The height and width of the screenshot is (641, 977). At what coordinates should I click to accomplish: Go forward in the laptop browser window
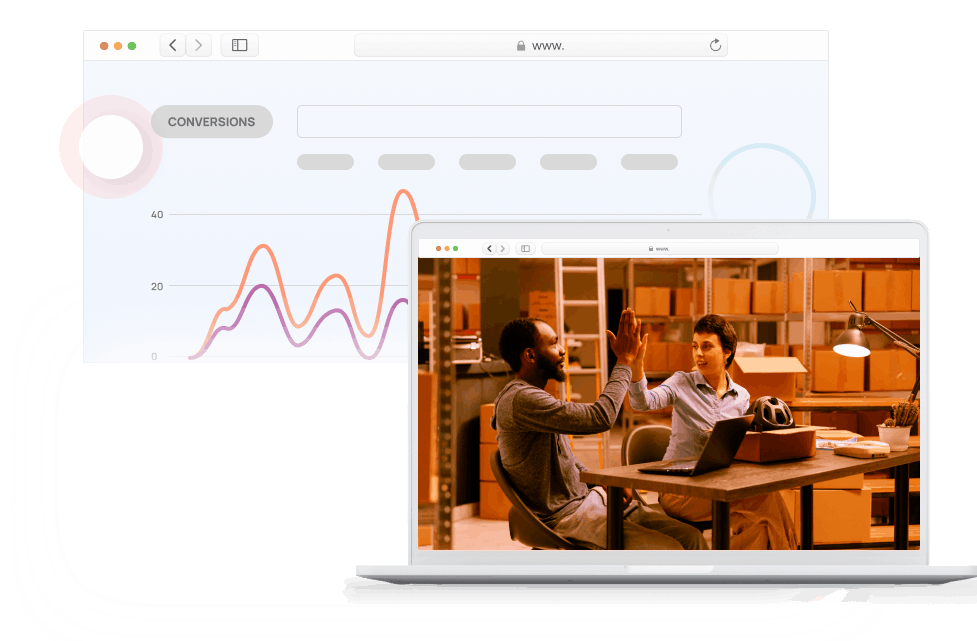coord(503,248)
